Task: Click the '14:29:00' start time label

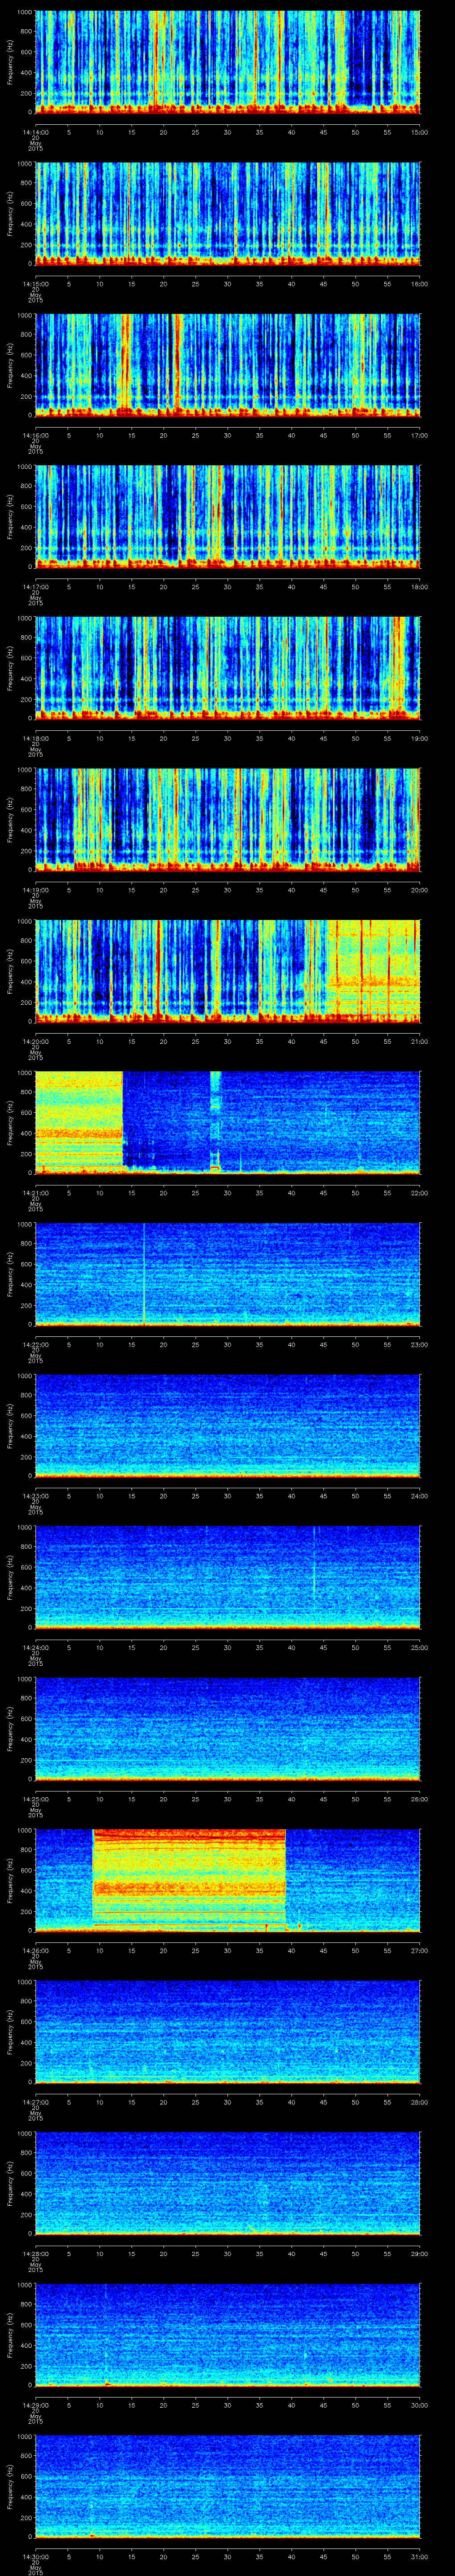Action: tap(36, 2404)
